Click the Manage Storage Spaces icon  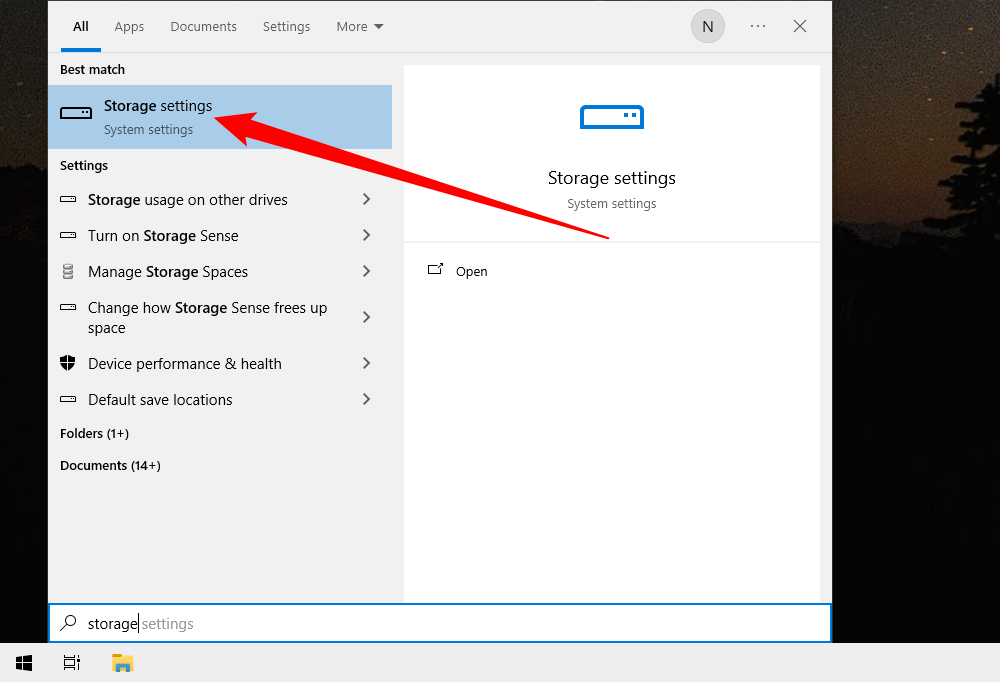(68, 271)
